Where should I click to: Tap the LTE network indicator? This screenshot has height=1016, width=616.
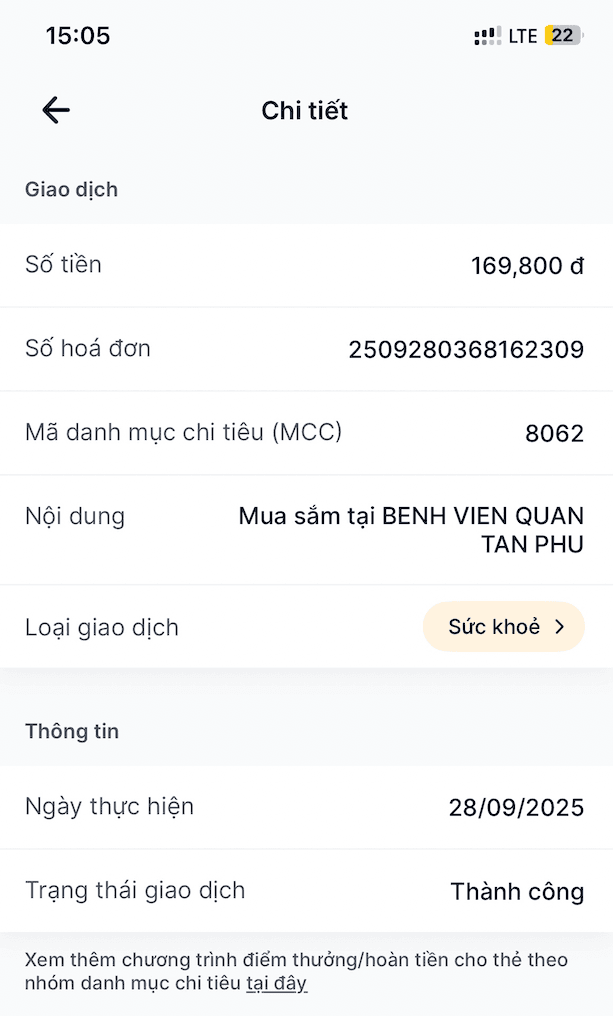(x=523, y=36)
